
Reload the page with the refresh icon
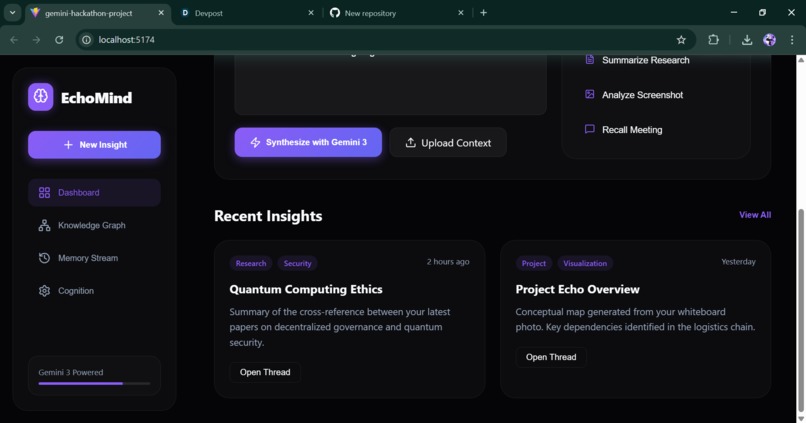59,40
